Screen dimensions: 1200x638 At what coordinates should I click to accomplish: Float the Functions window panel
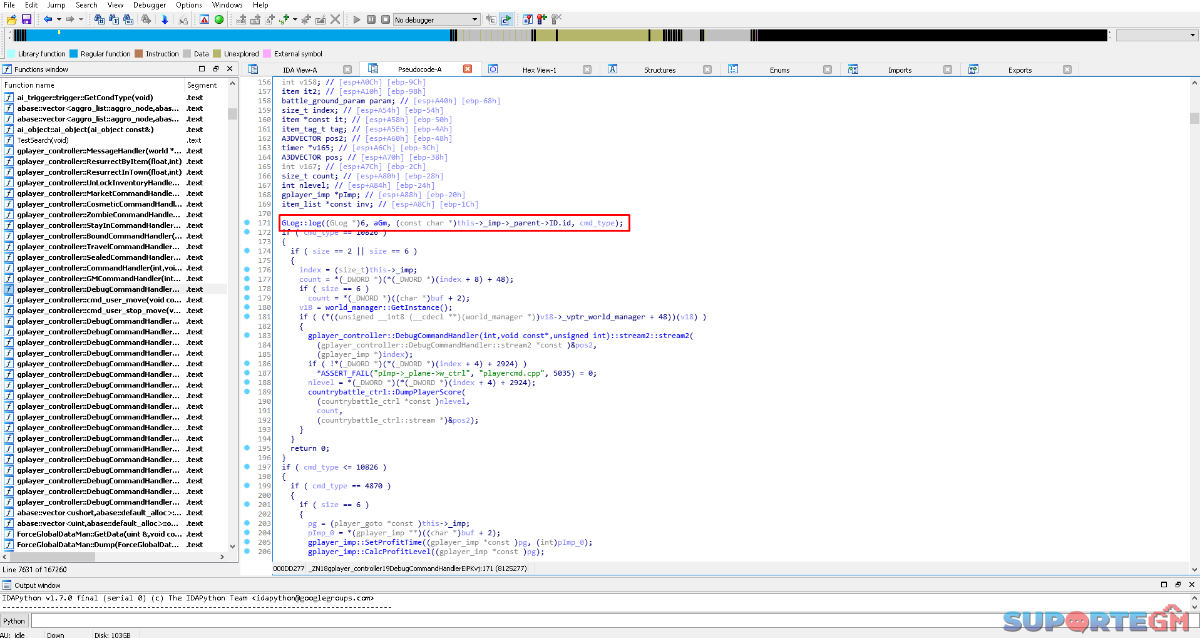pyautogui.click(x=216, y=69)
